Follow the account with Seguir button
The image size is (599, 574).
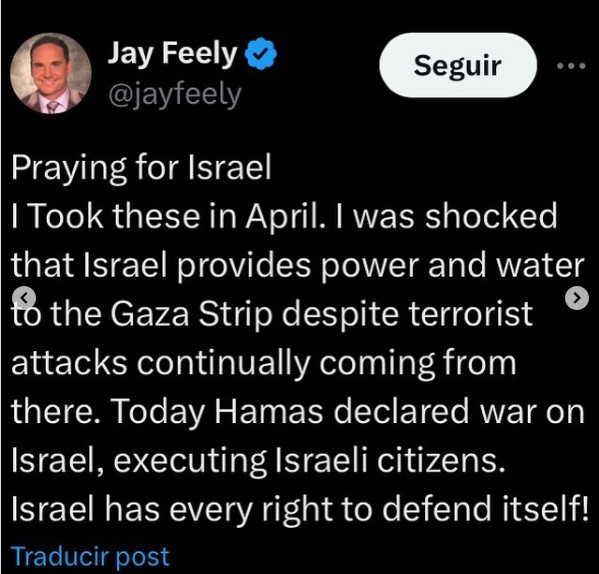[458, 65]
